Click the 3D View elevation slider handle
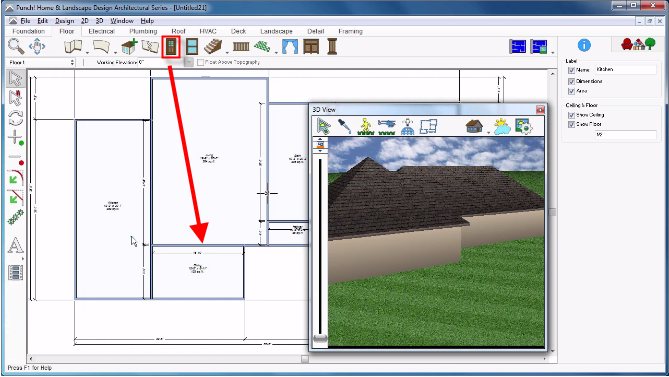669x377 pixels. 320,339
